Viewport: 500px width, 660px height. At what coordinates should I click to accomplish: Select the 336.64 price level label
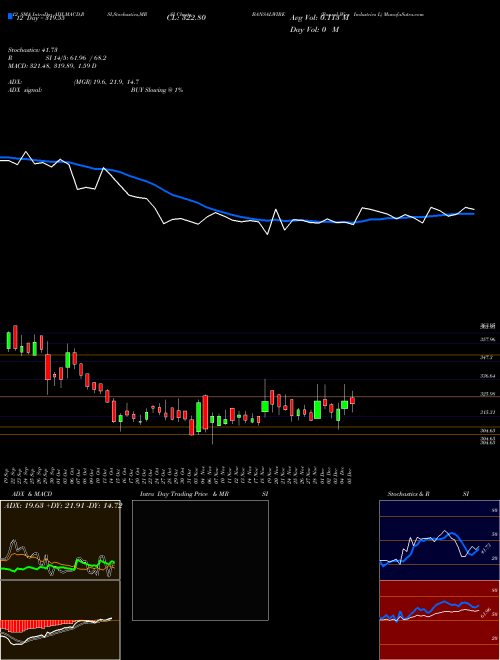tap(487, 375)
